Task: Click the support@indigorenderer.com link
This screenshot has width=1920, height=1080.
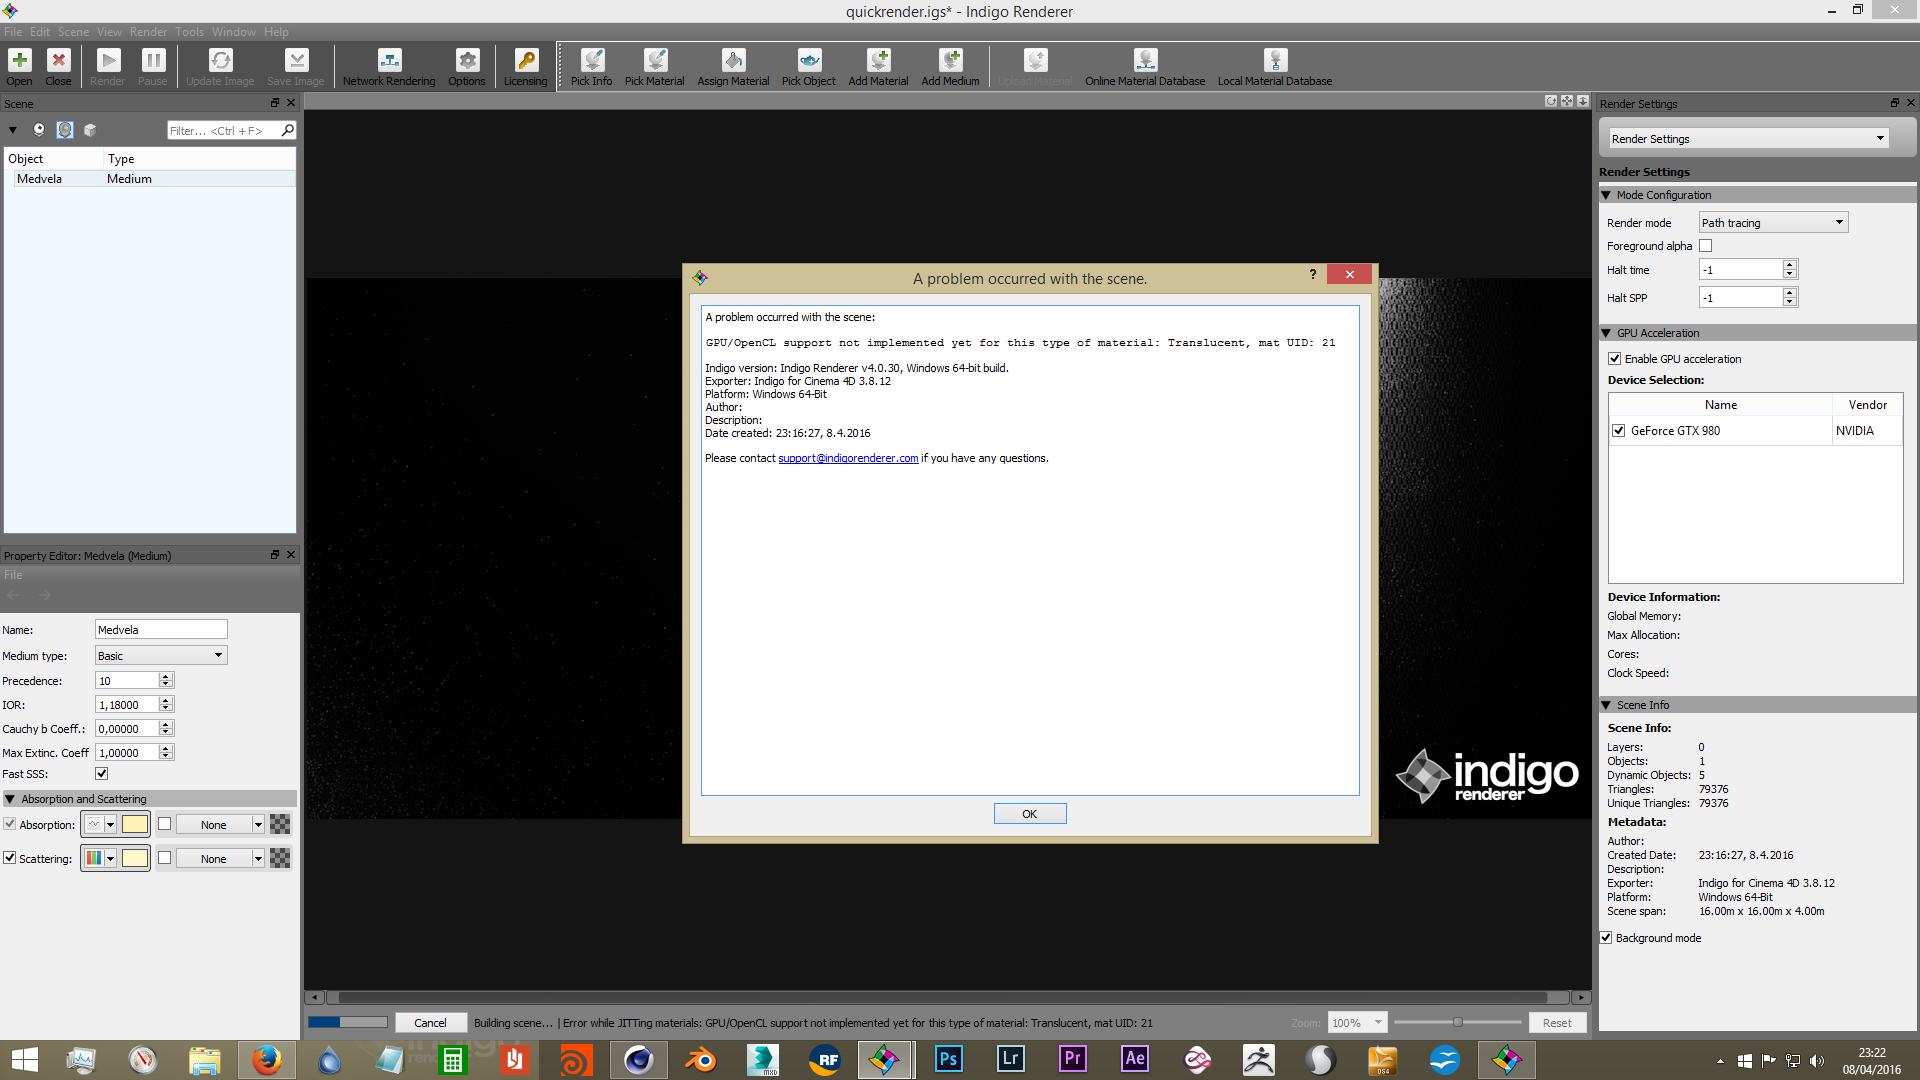Action: 848,459
